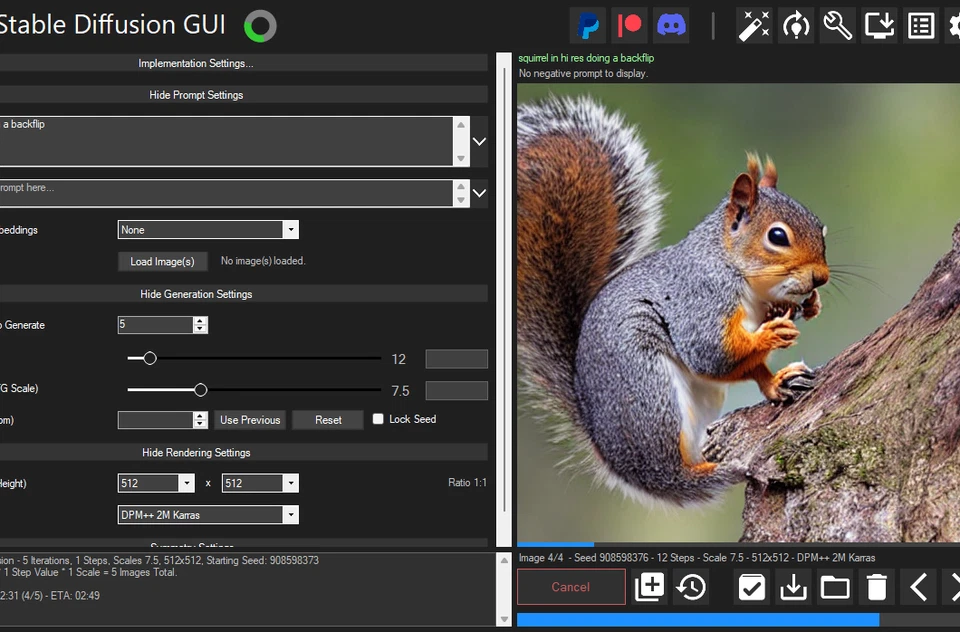This screenshot has height=632, width=960.
Task: Click the post-processing lightbulb icon
Action: tap(796, 25)
